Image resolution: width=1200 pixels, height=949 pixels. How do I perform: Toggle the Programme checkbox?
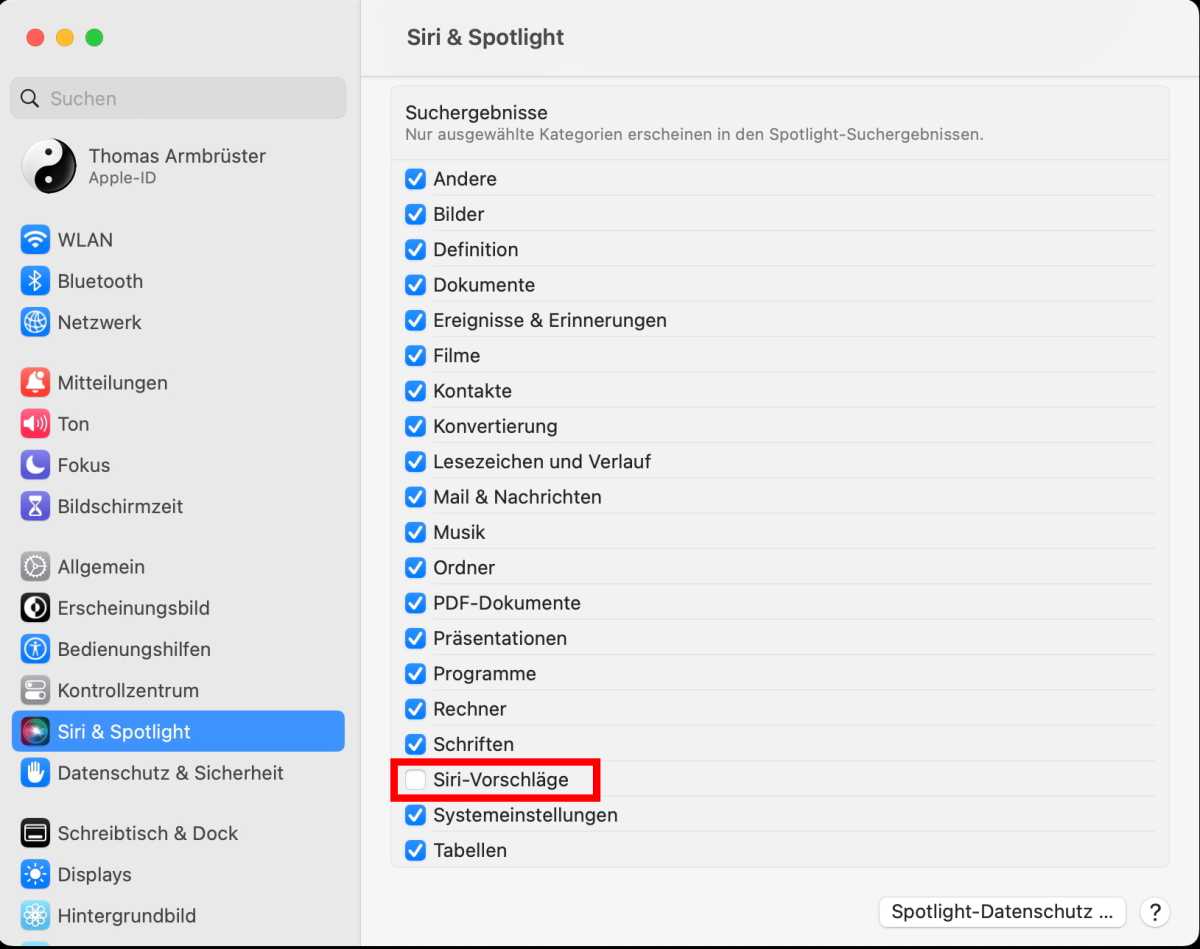pos(415,673)
